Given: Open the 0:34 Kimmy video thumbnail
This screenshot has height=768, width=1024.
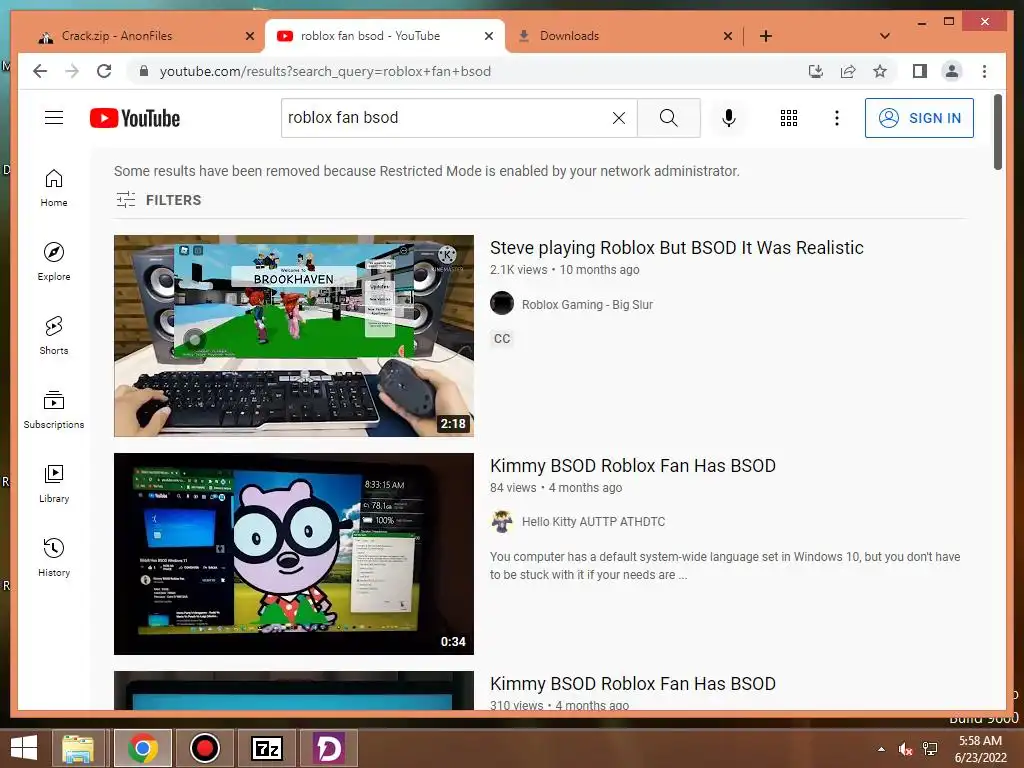Looking at the screenshot, I should pyautogui.click(x=294, y=554).
